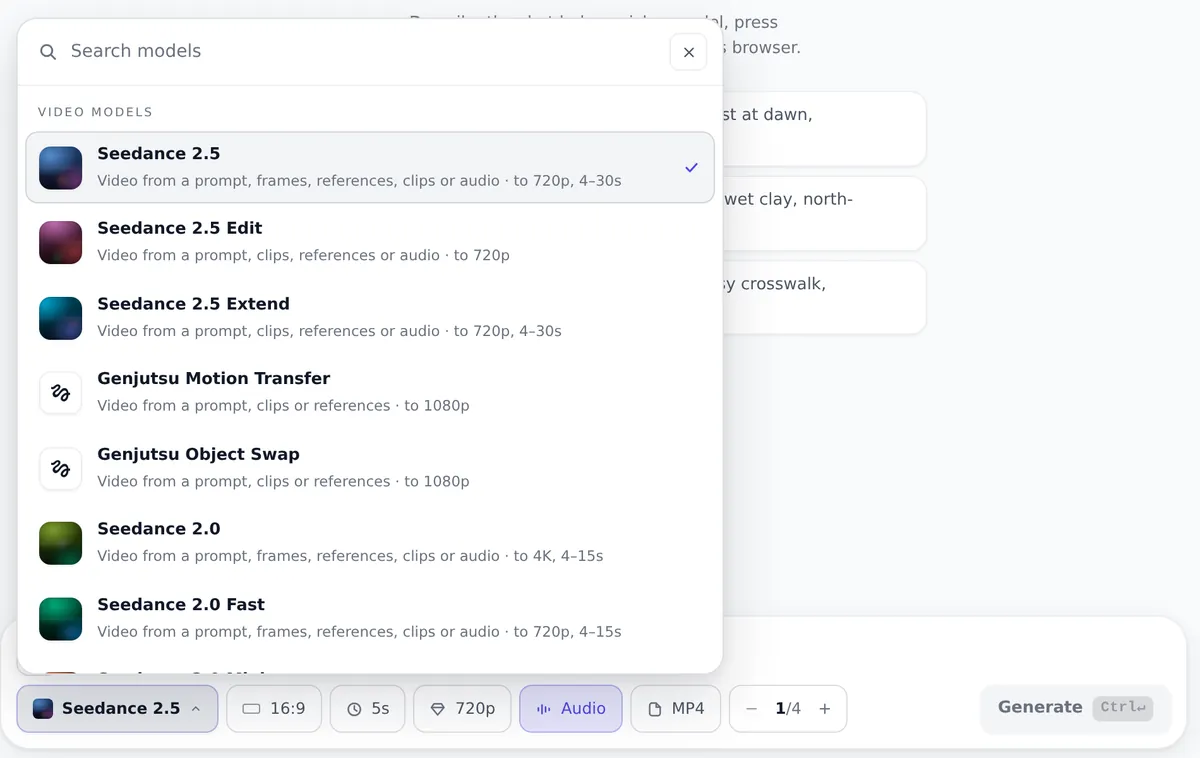This screenshot has width=1200, height=758.
Task: Open the 5s duration selector
Action: tap(367, 708)
